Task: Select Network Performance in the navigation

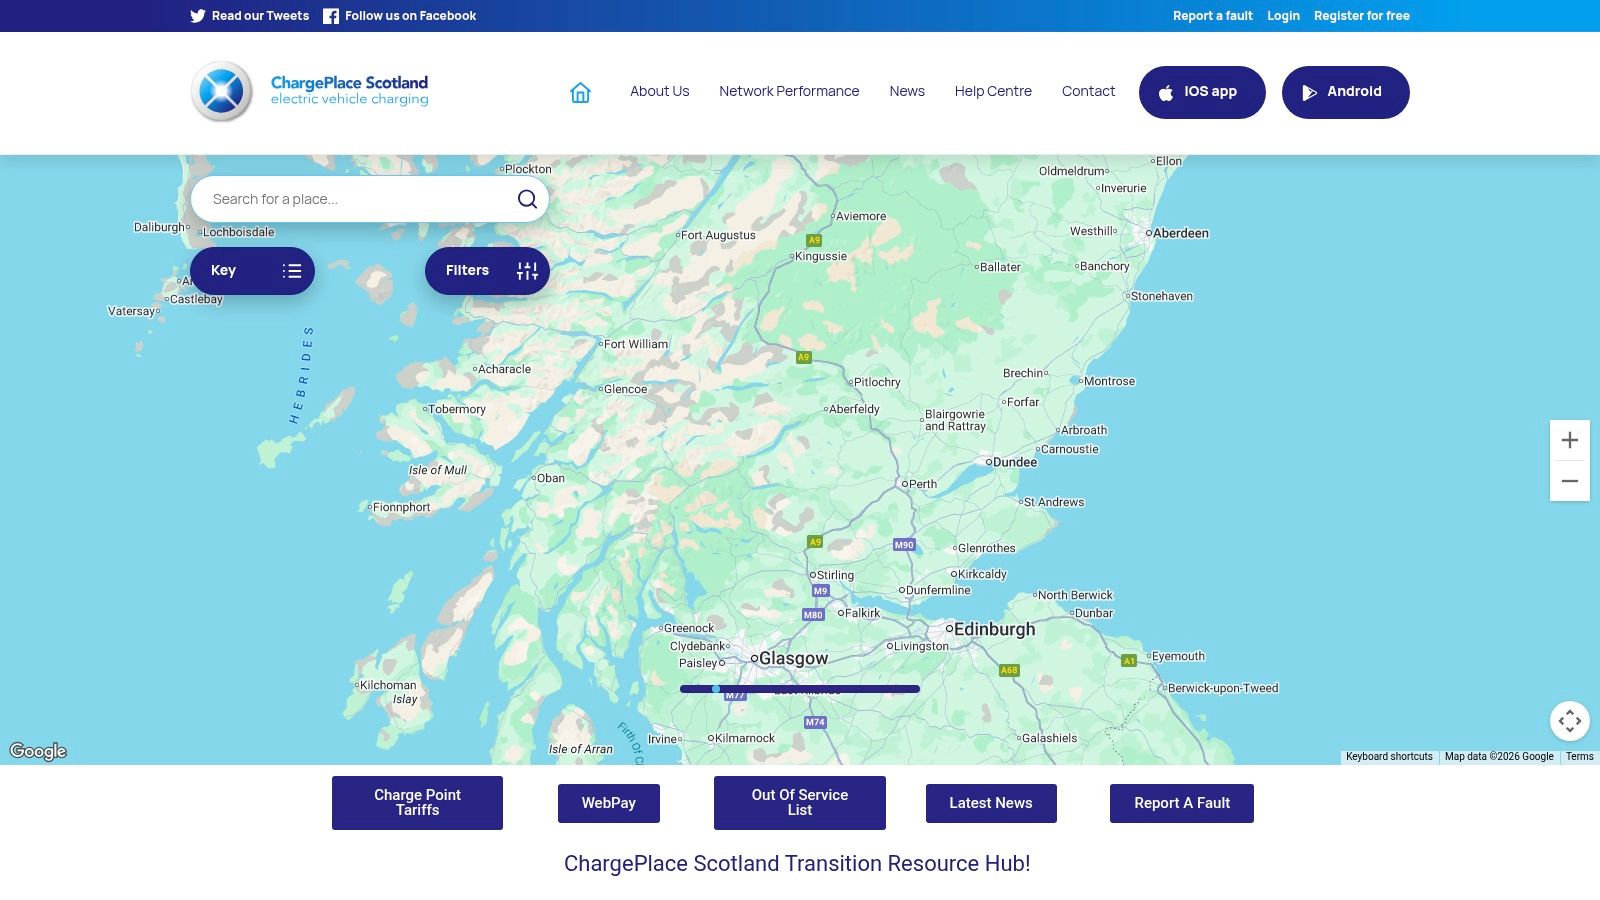Action: (x=789, y=91)
